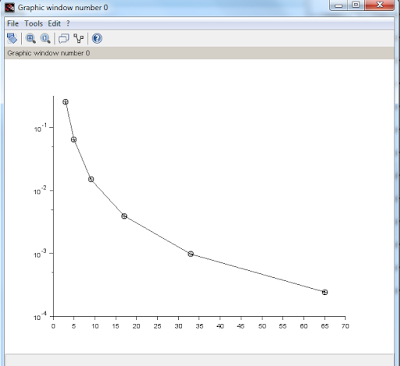Viewport: 400px width, 366px height.
Task: Click the Scilab logo in title bar
Action: coord(10,7)
